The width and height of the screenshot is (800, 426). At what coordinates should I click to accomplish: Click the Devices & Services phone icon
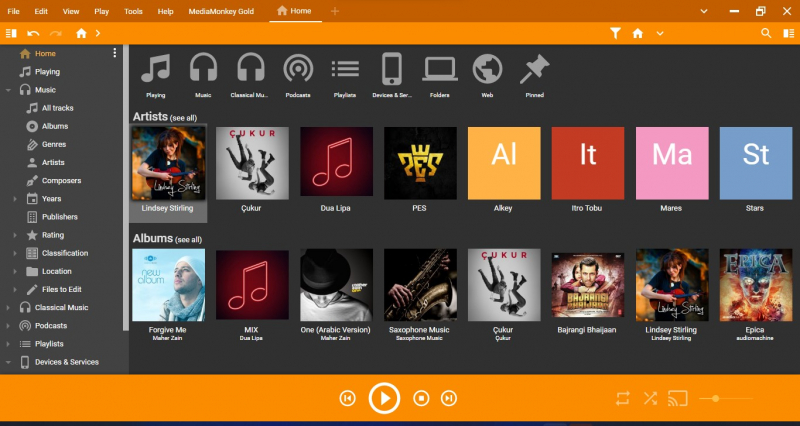pyautogui.click(x=392, y=69)
